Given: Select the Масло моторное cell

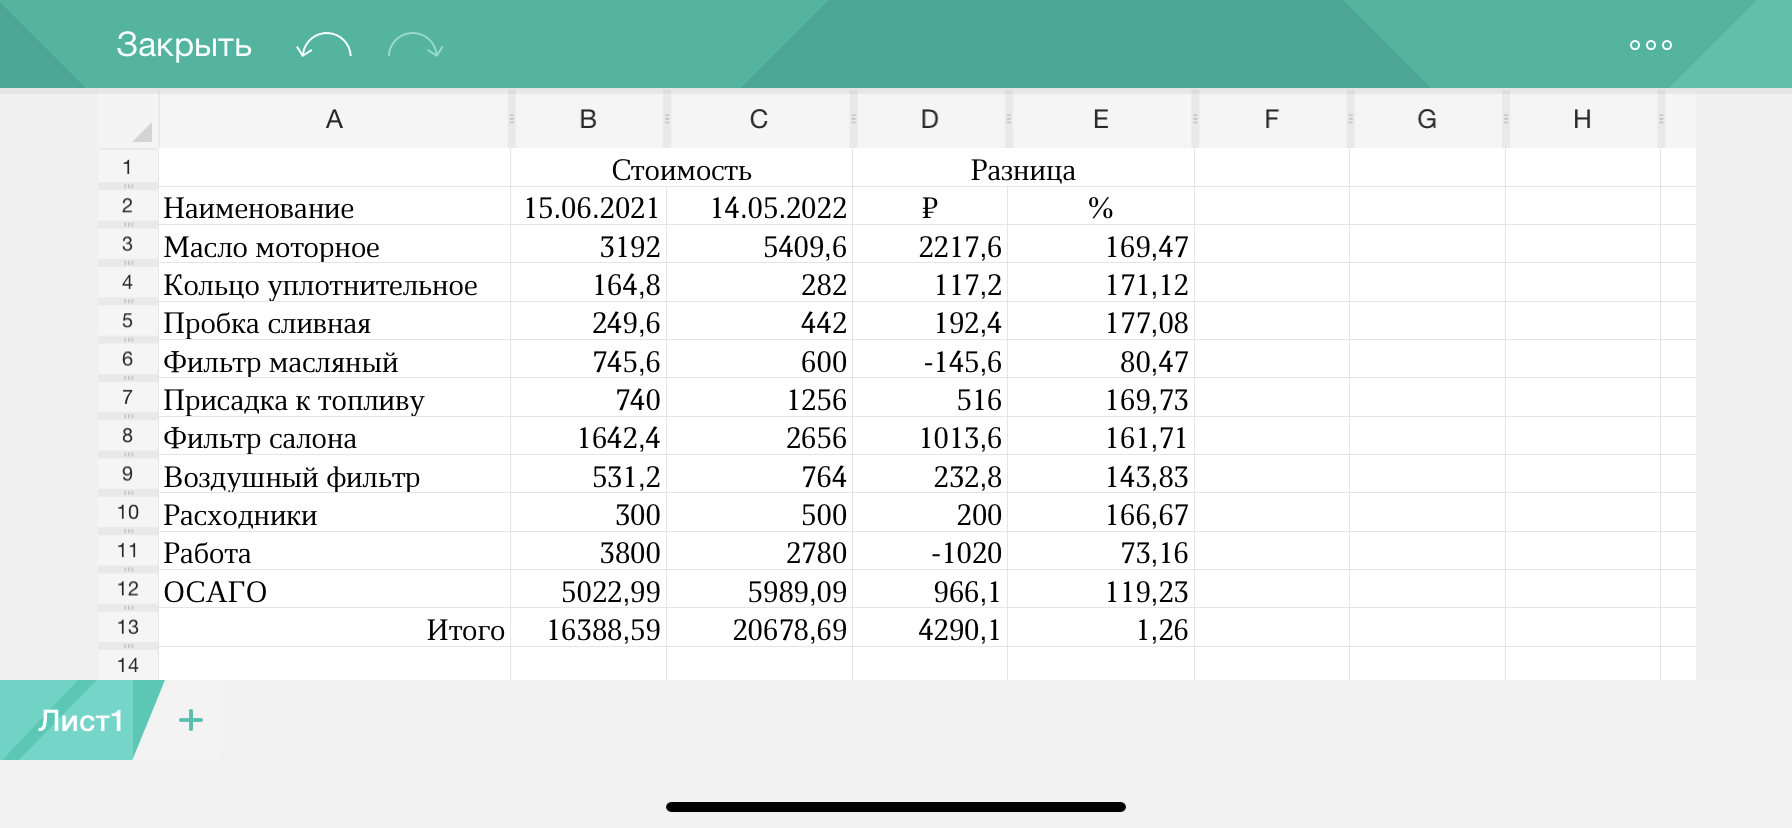Looking at the screenshot, I should point(334,245).
